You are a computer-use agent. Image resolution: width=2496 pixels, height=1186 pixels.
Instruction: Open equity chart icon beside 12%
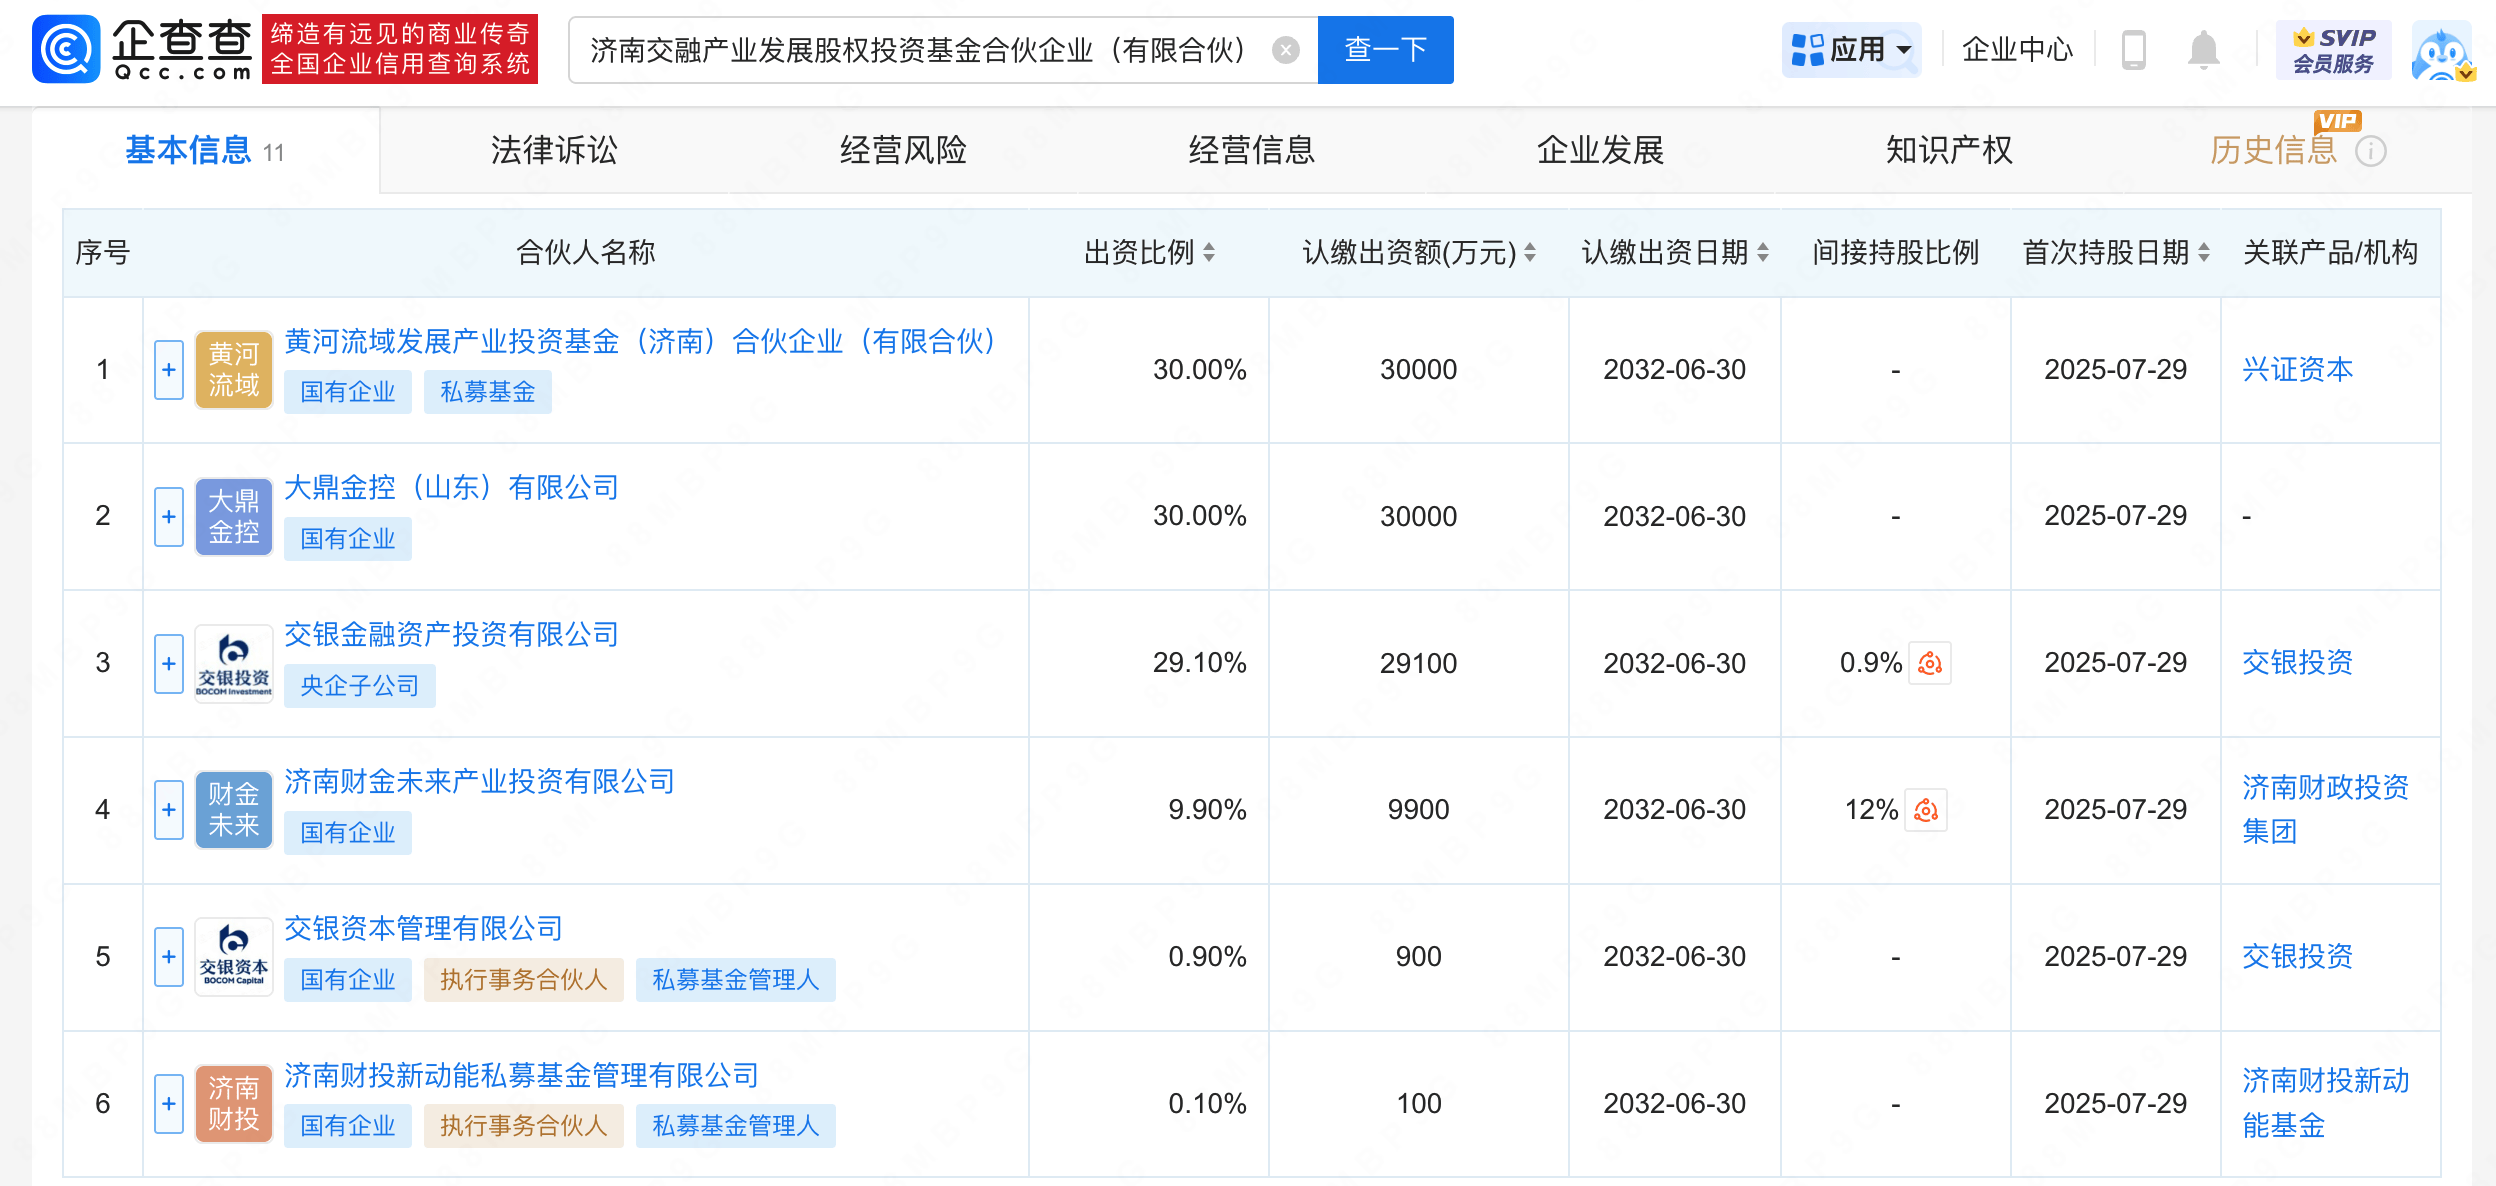(1926, 810)
